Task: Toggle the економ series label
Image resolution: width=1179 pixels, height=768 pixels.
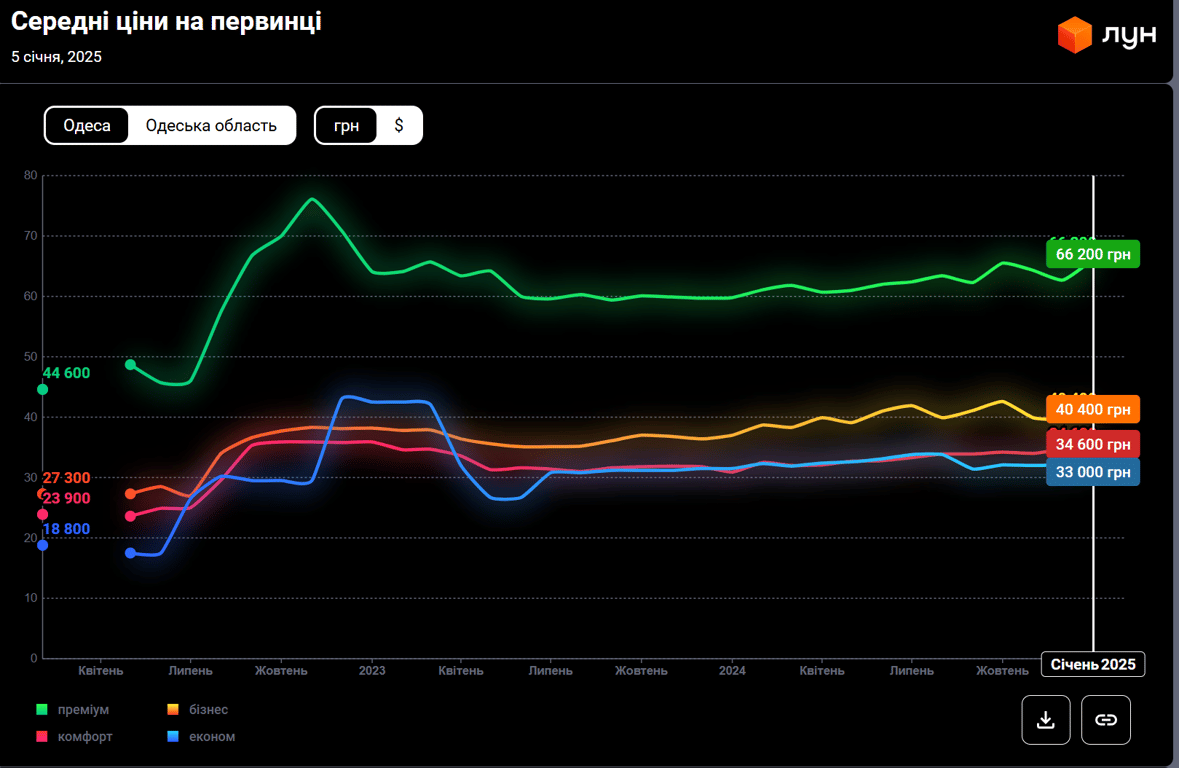Action: click(212, 737)
